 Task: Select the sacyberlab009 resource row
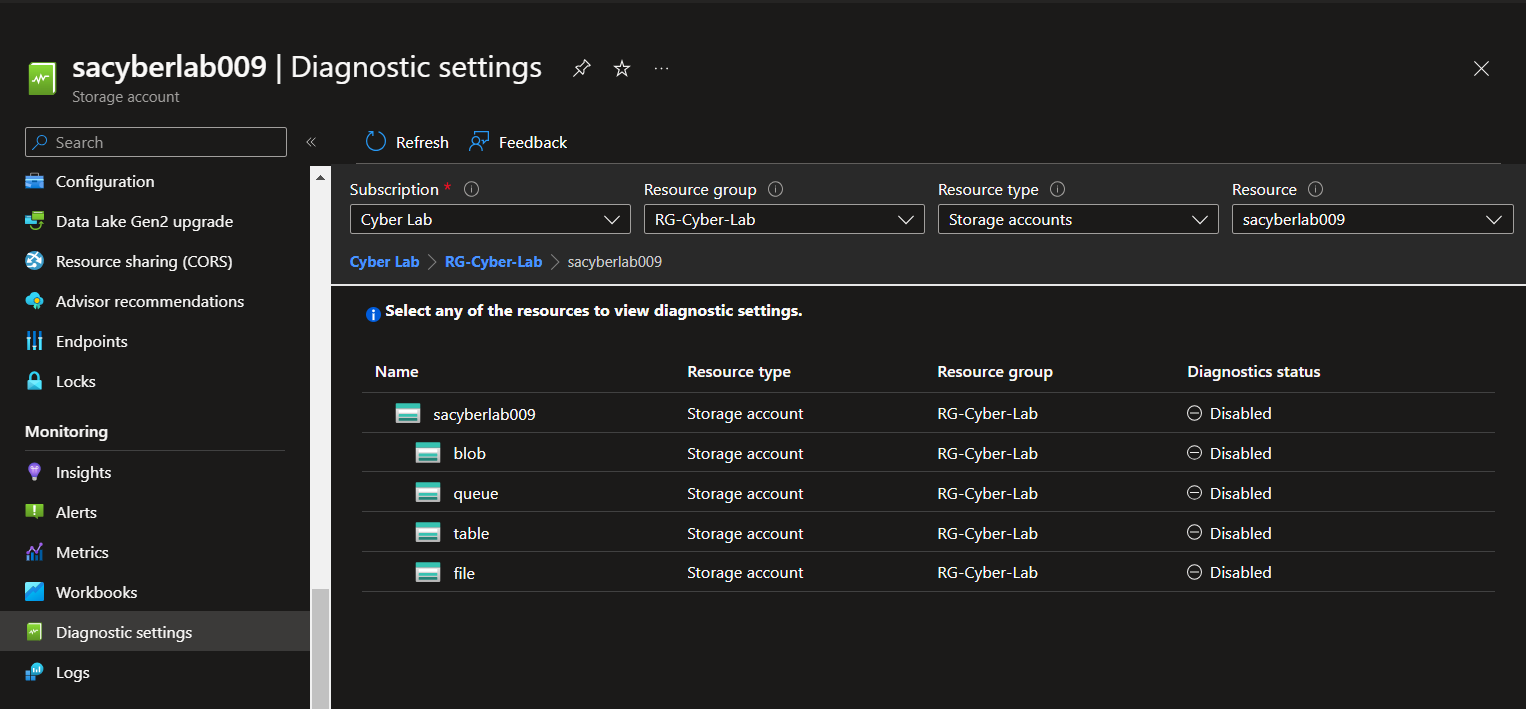(928, 413)
